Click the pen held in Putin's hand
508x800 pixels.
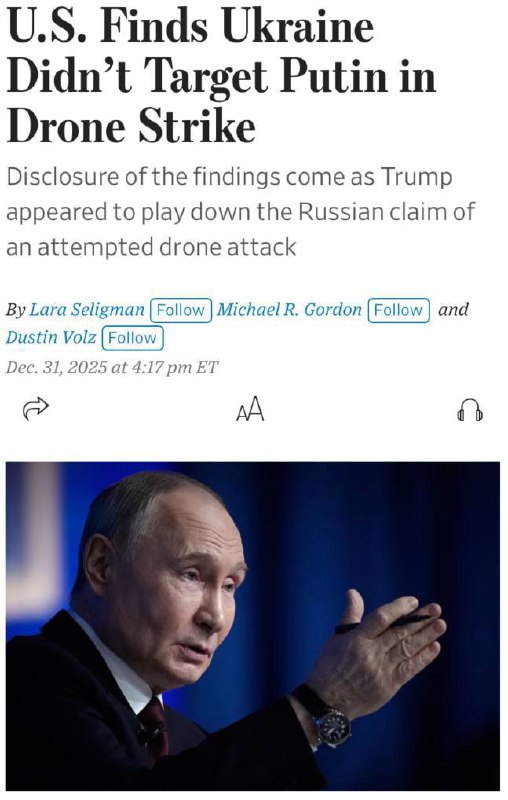(382, 623)
